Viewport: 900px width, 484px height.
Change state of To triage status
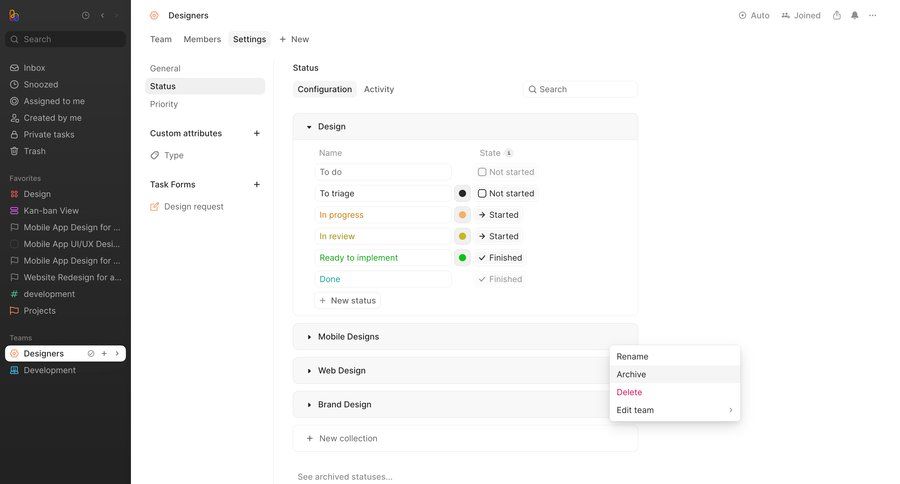pos(506,193)
